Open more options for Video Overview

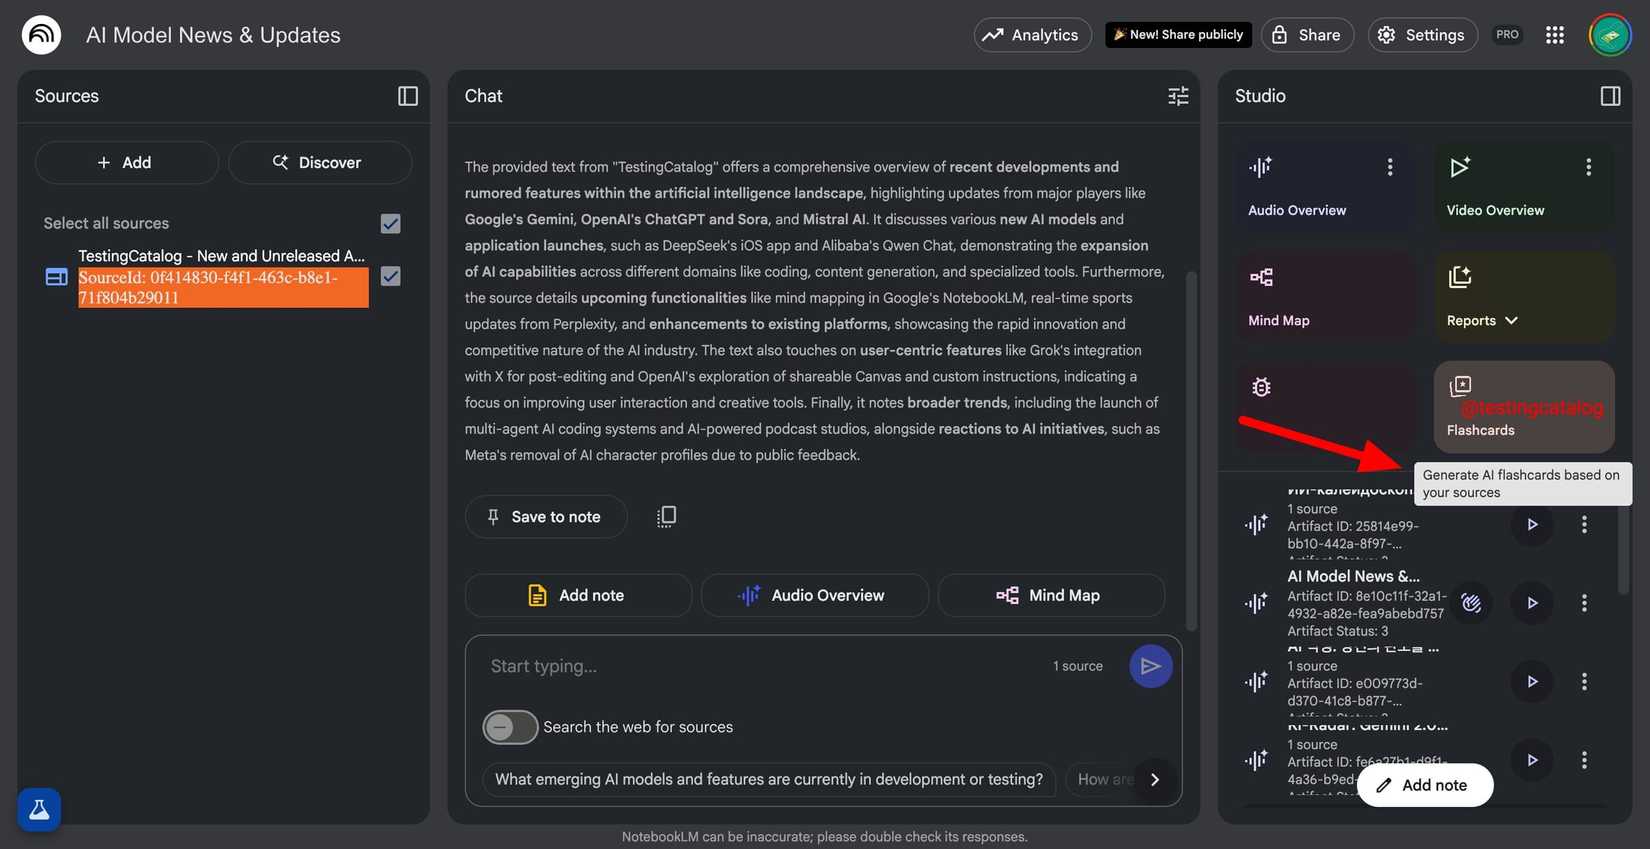[x=1587, y=166]
